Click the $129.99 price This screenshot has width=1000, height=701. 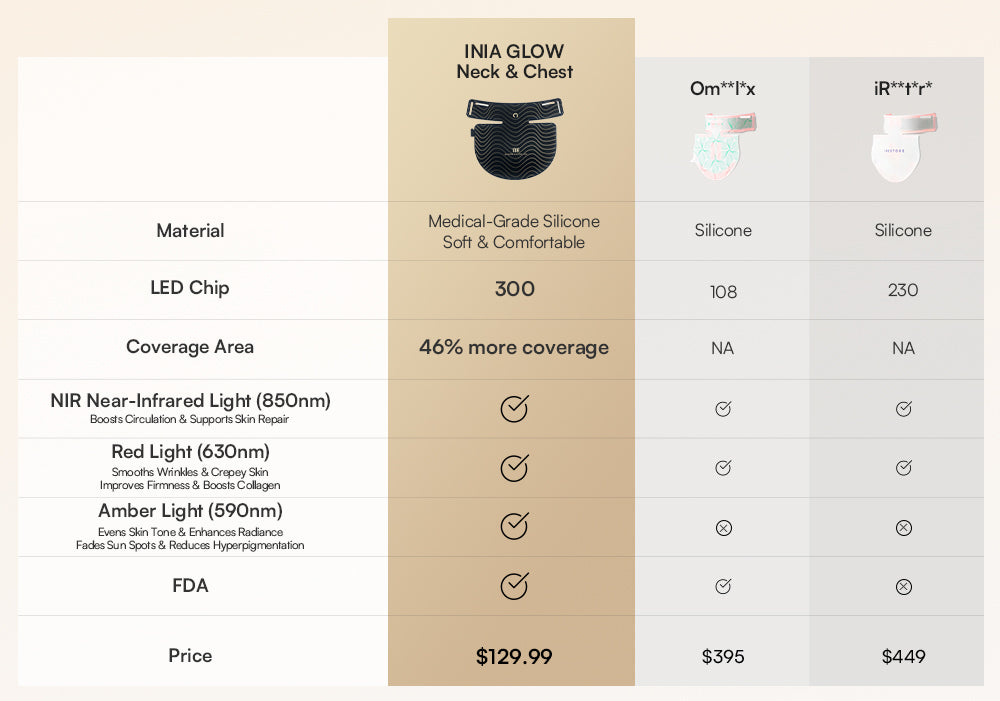pyautogui.click(x=514, y=657)
